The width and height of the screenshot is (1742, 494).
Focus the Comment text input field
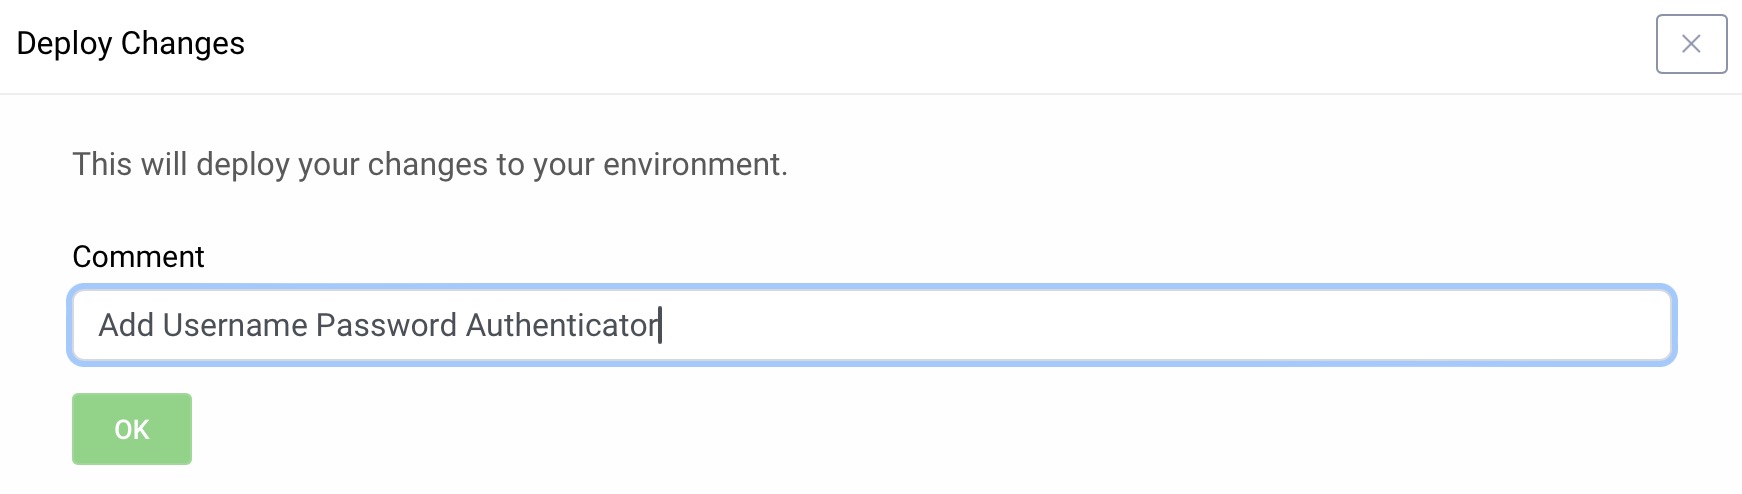[870, 326]
